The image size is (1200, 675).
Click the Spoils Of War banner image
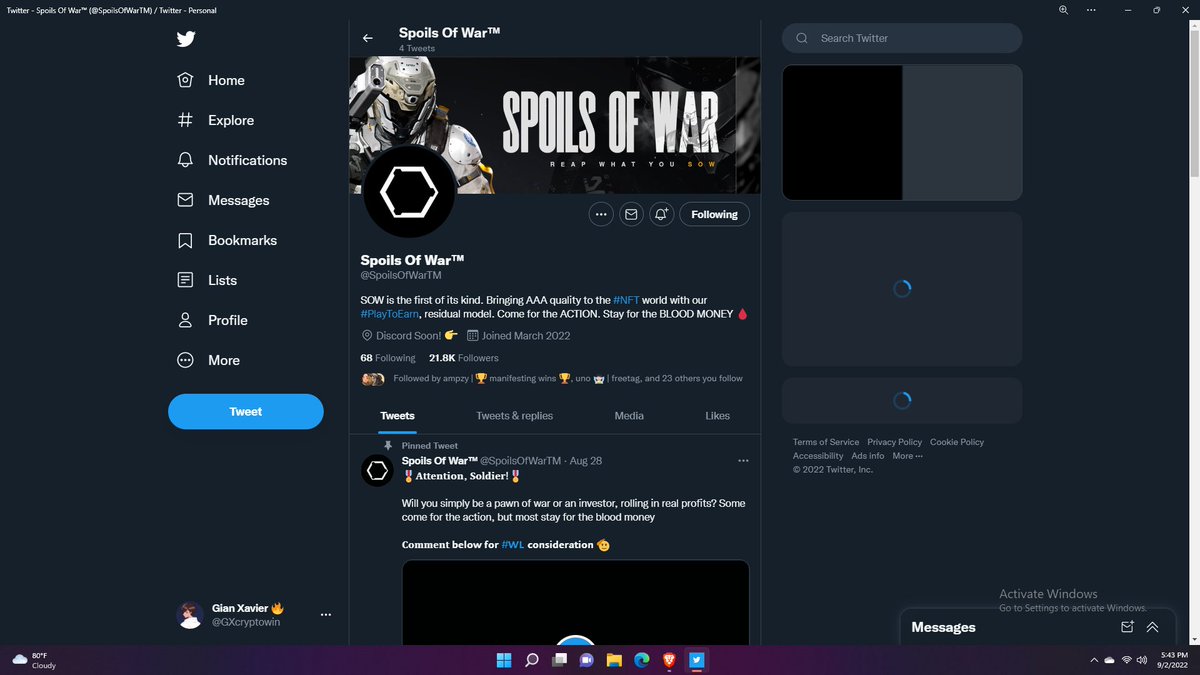[555, 125]
